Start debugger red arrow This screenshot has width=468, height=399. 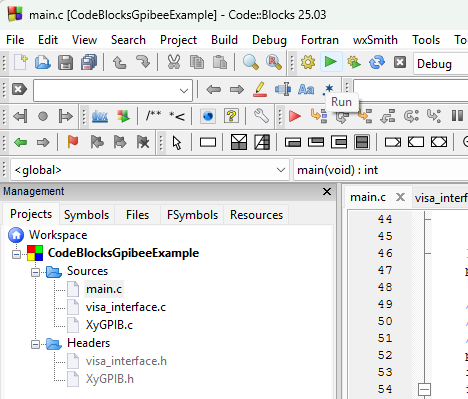pyautogui.click(x=295, y=116)
